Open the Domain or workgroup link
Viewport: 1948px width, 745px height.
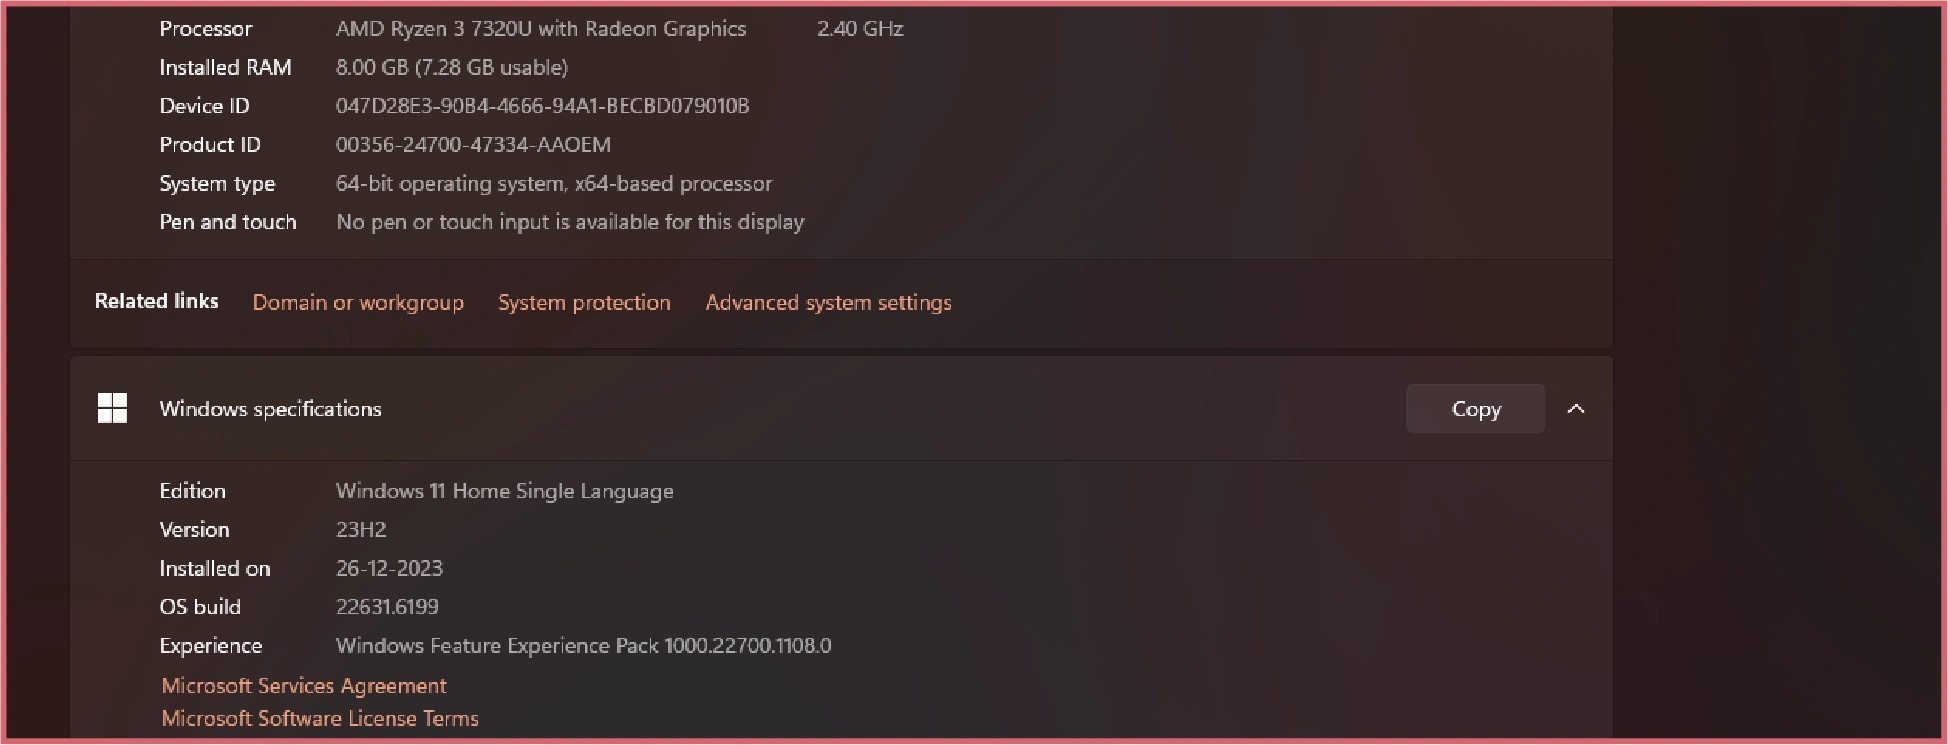[x=358, y=303]
